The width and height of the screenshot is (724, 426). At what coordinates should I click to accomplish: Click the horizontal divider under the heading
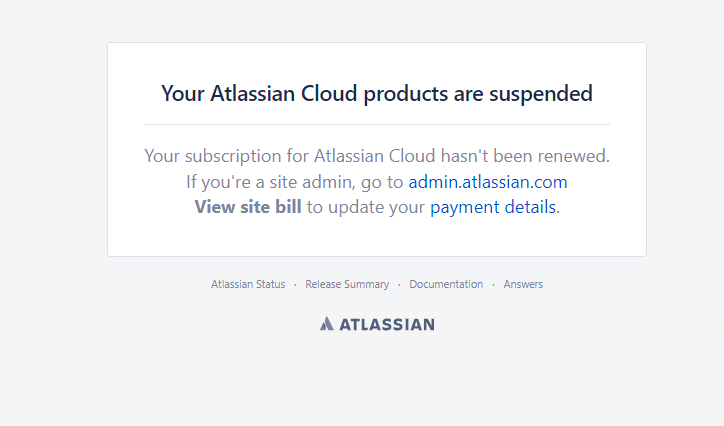click(377, 124)
